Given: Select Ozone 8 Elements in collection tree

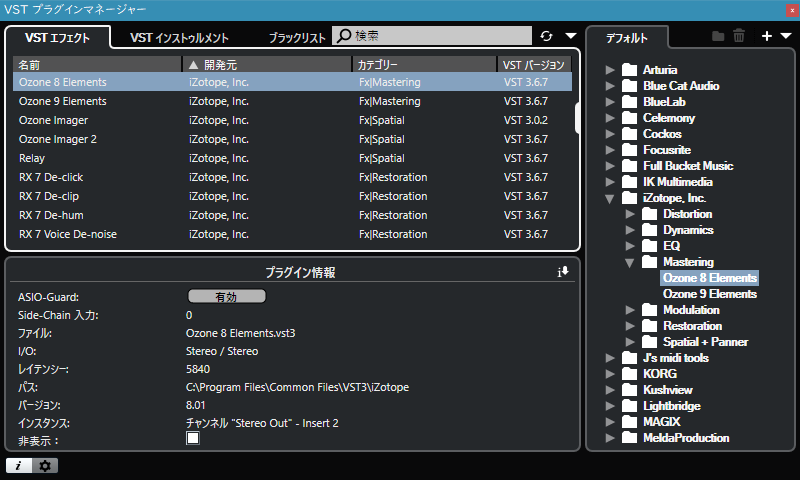Looking at the screenshot, I should tap(710, 278).
